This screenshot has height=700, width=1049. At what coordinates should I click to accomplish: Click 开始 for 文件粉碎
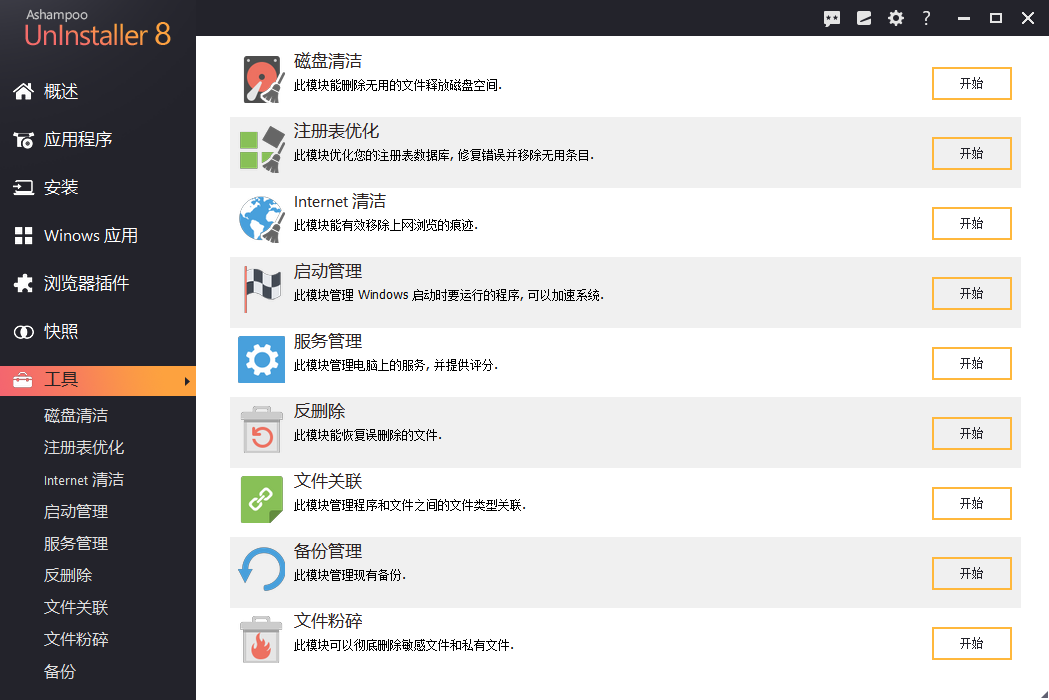point(971,643)
